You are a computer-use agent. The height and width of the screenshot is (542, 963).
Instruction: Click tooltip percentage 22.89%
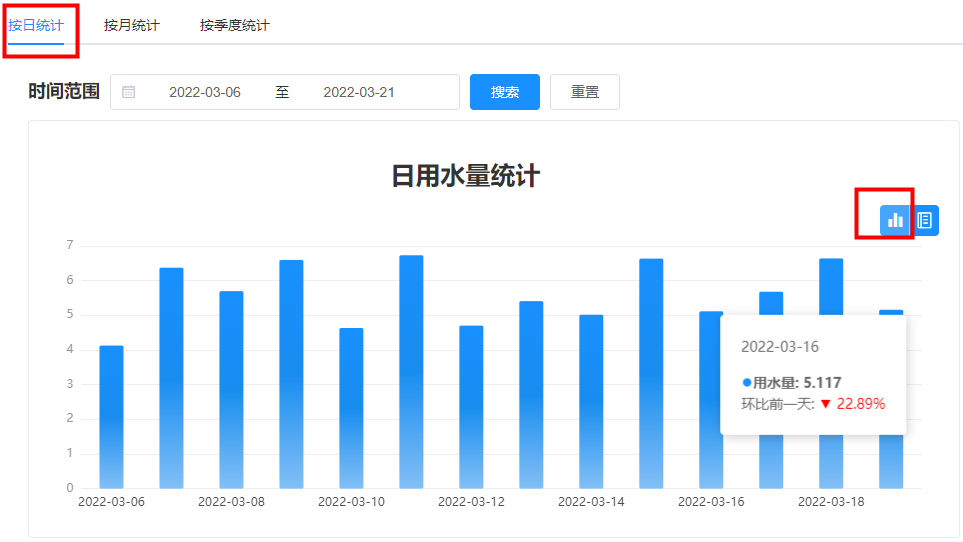[860, 404]
